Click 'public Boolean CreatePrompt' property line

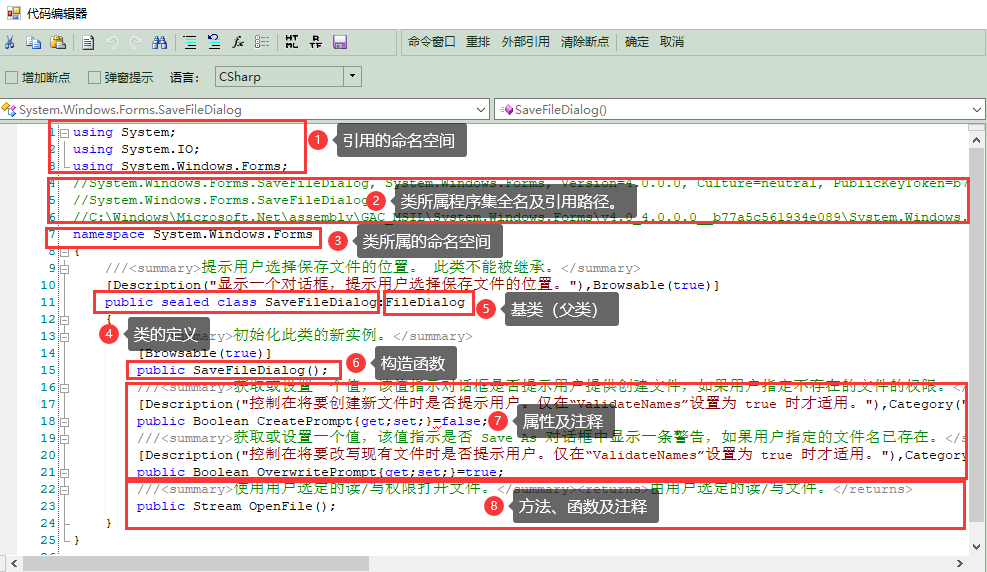(312, 422)
